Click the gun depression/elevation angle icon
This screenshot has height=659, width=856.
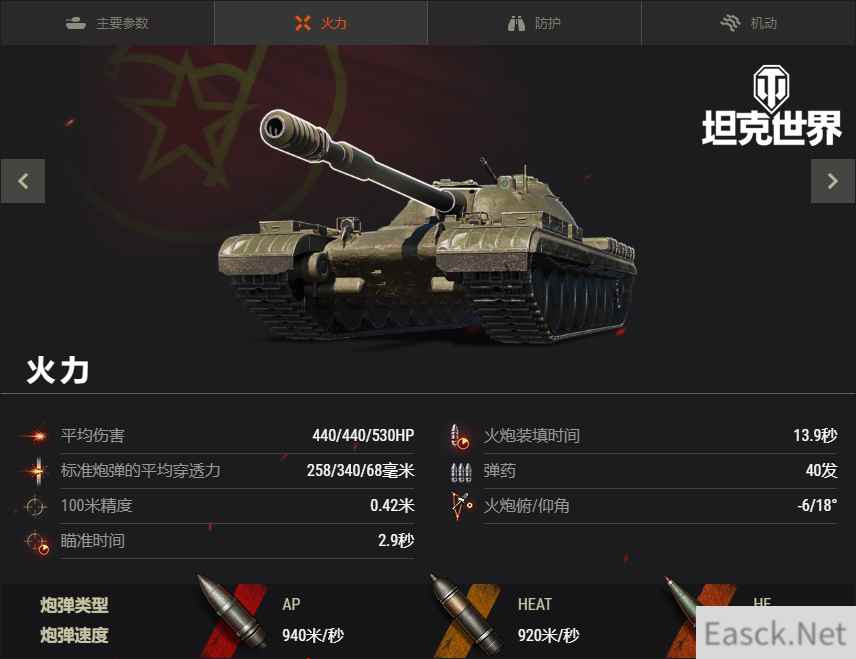tap(461, 506)
